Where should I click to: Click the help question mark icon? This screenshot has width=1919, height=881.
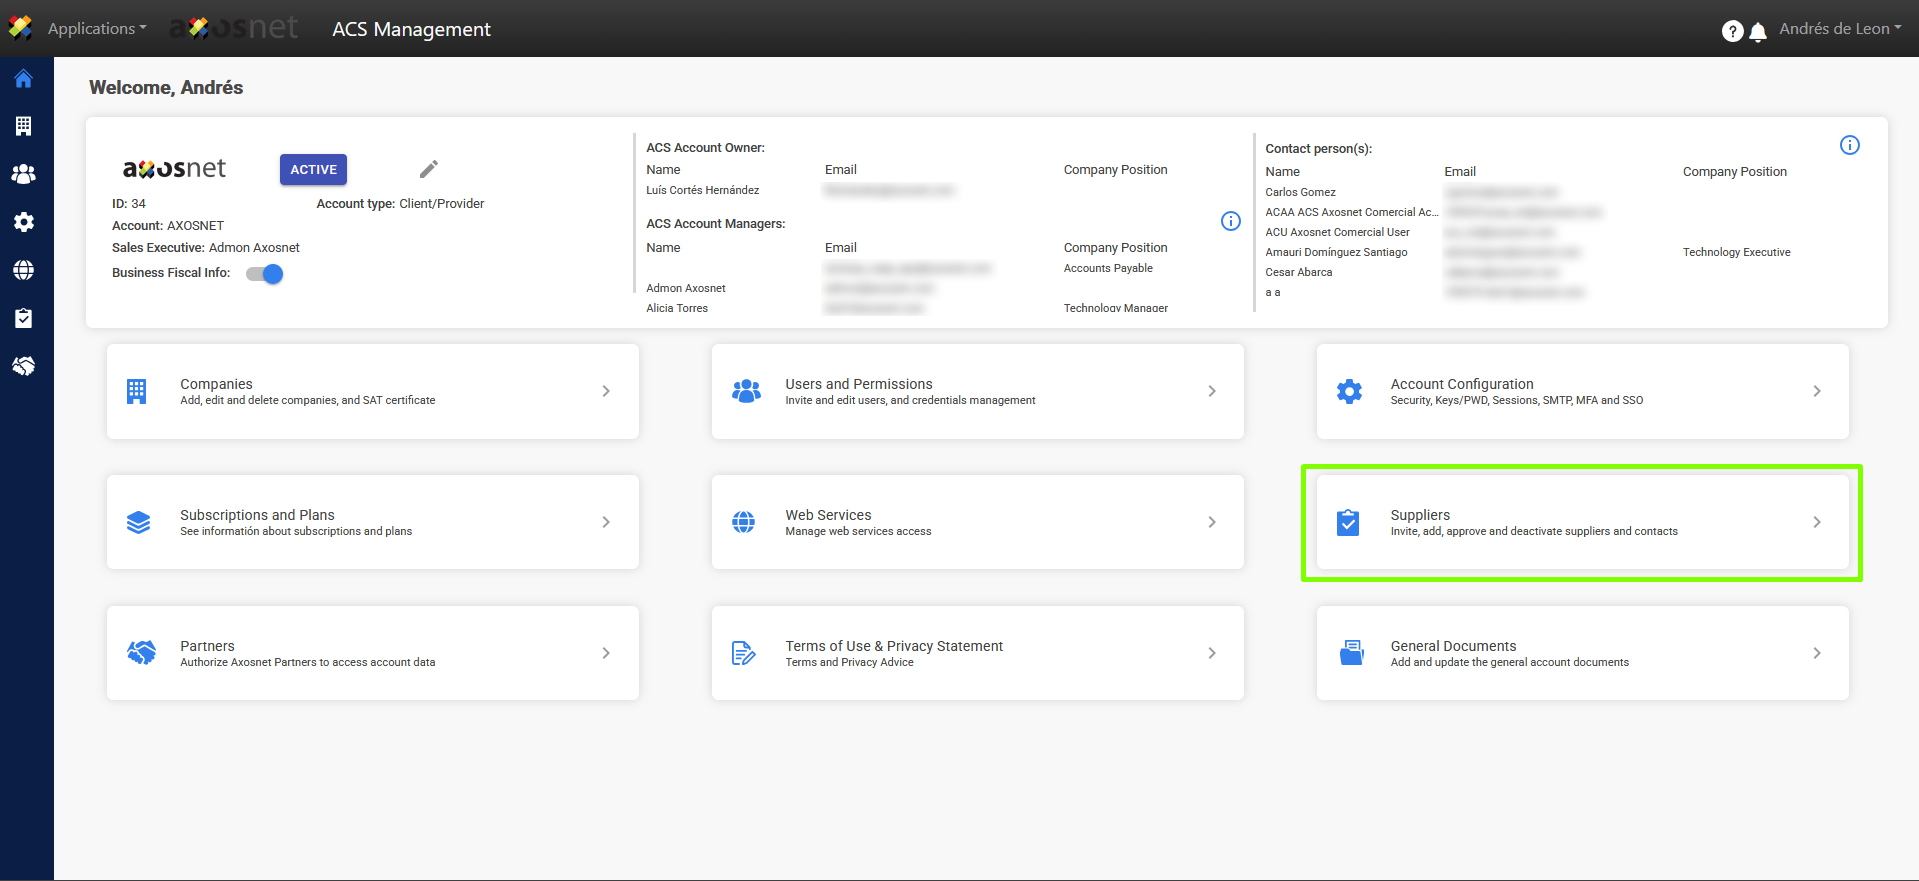tap(1732, 32)
